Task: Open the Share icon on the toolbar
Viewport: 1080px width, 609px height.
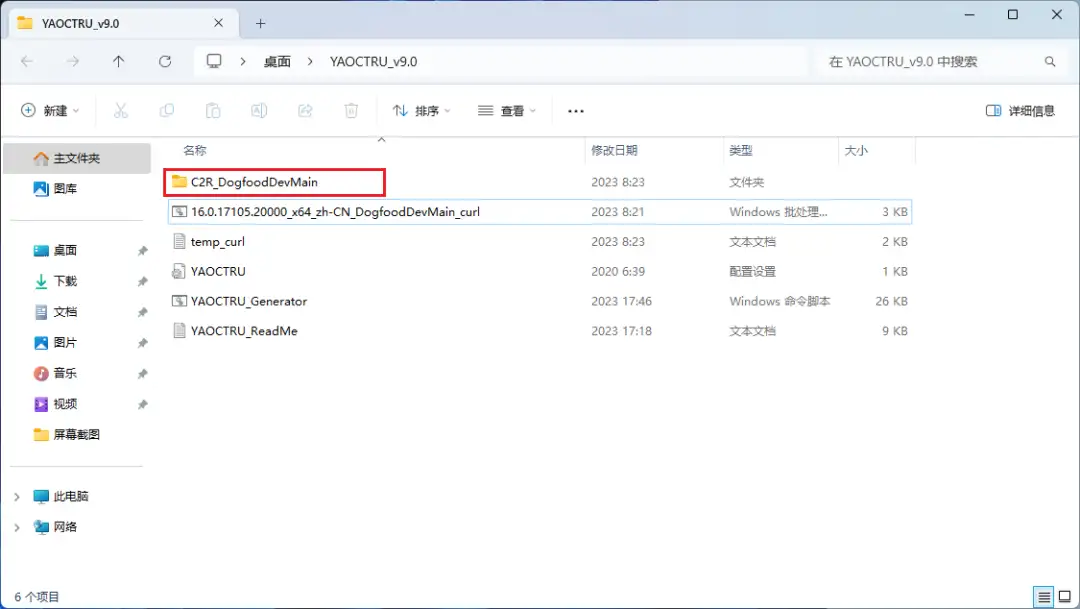Action: point(305,110)
